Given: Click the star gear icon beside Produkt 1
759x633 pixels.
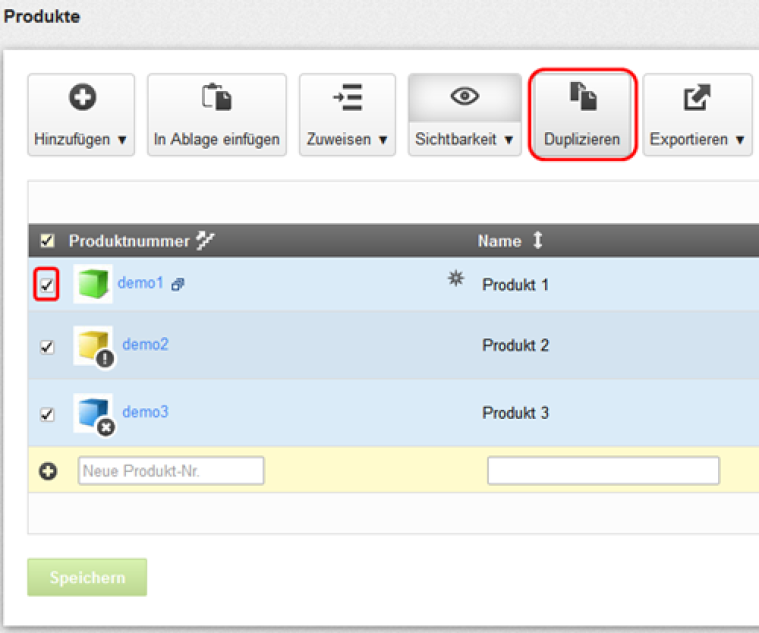Looking at the screenshot, I should click(456, 281).
